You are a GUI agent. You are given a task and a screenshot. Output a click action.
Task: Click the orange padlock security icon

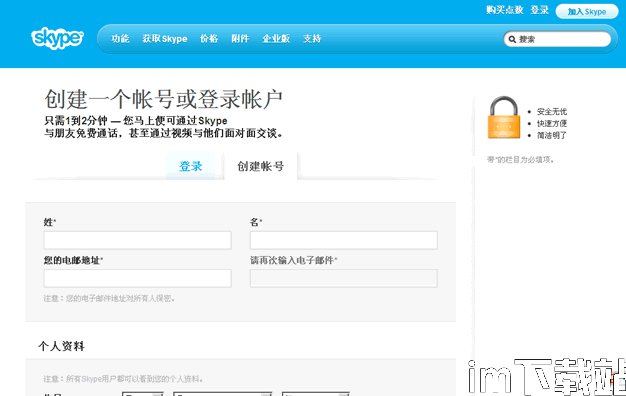tap(504, 117)
